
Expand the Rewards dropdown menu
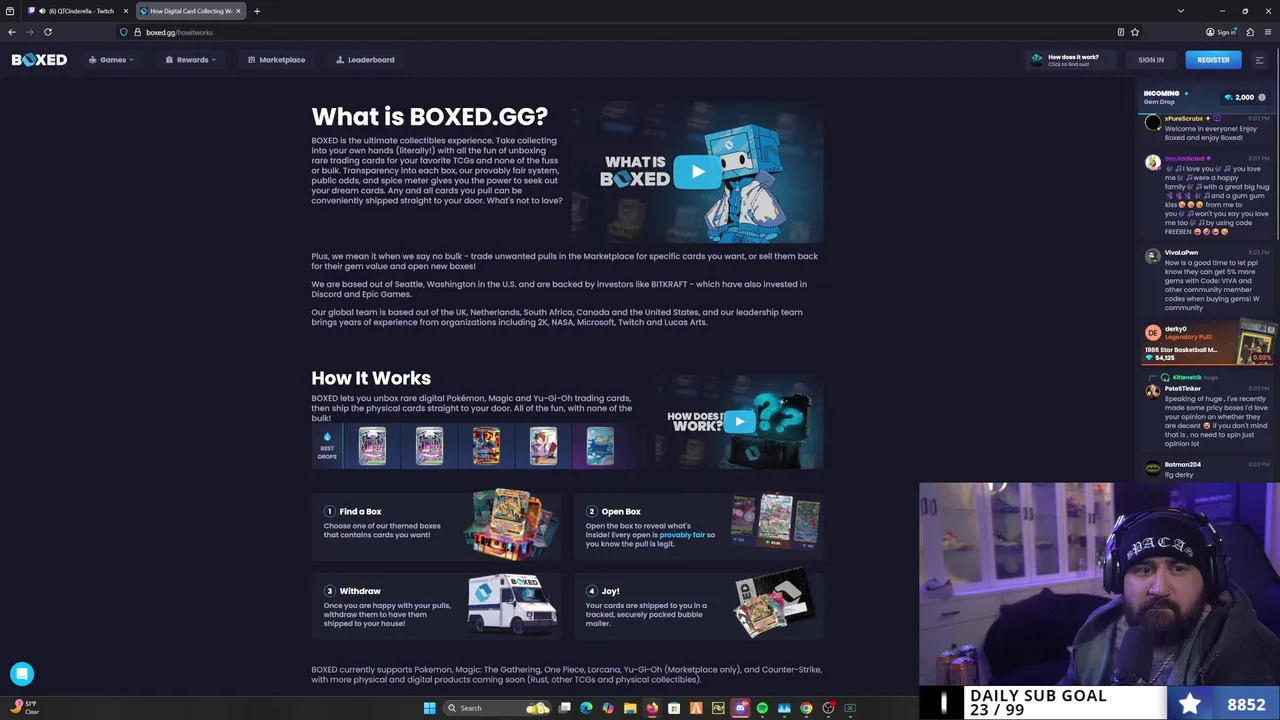(190, 60)
